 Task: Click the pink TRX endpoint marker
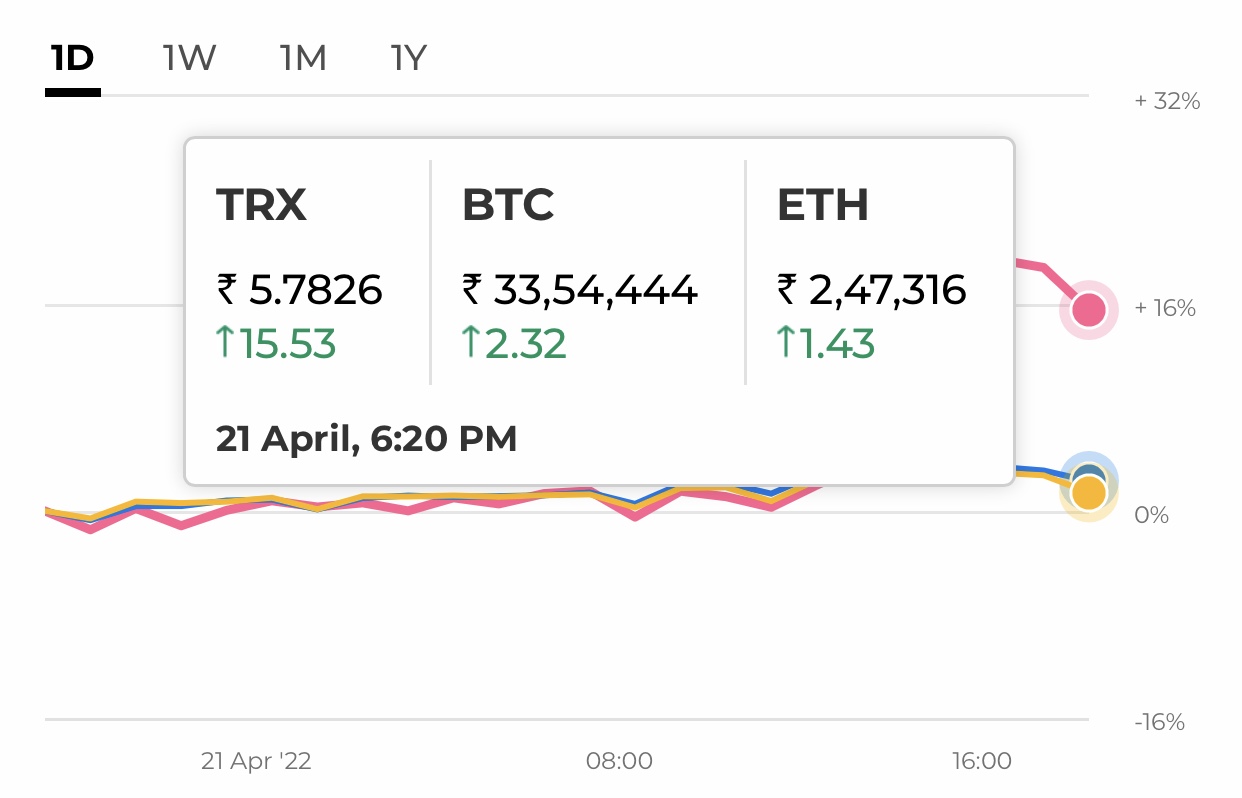[1088, 310]
